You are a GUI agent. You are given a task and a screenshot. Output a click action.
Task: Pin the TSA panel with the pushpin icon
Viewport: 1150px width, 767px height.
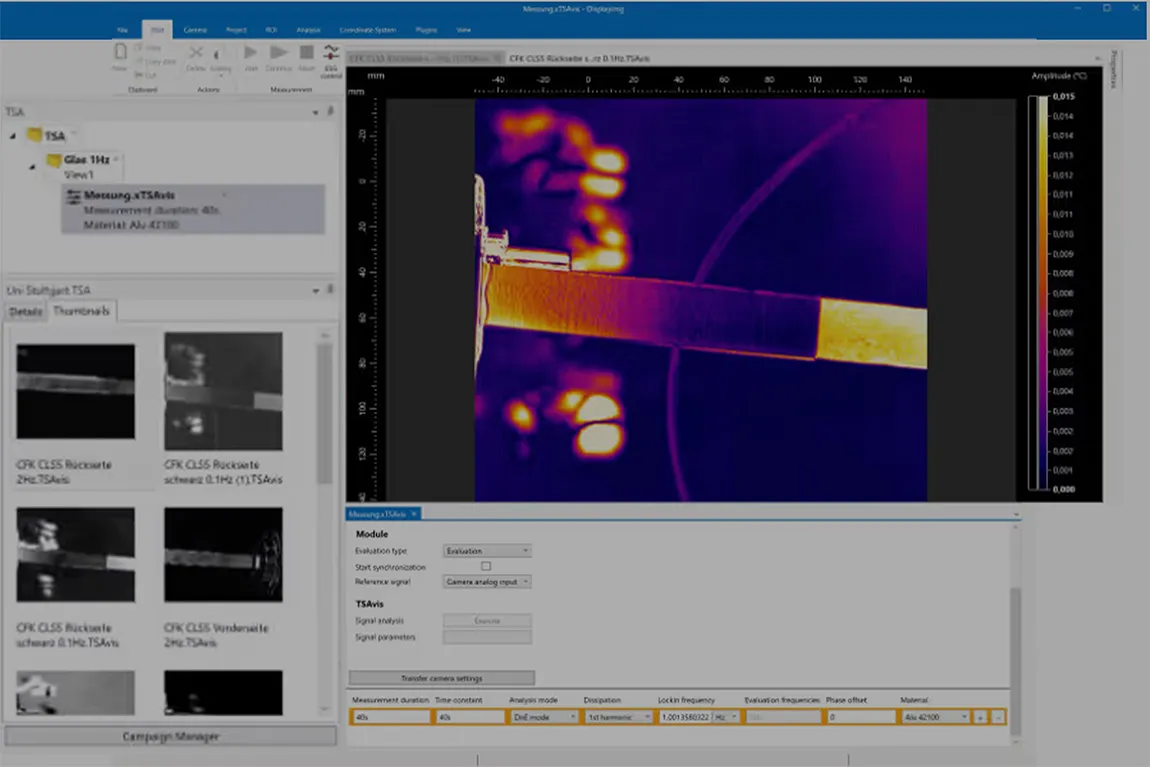pyautogui.click(x=331, y=112)
